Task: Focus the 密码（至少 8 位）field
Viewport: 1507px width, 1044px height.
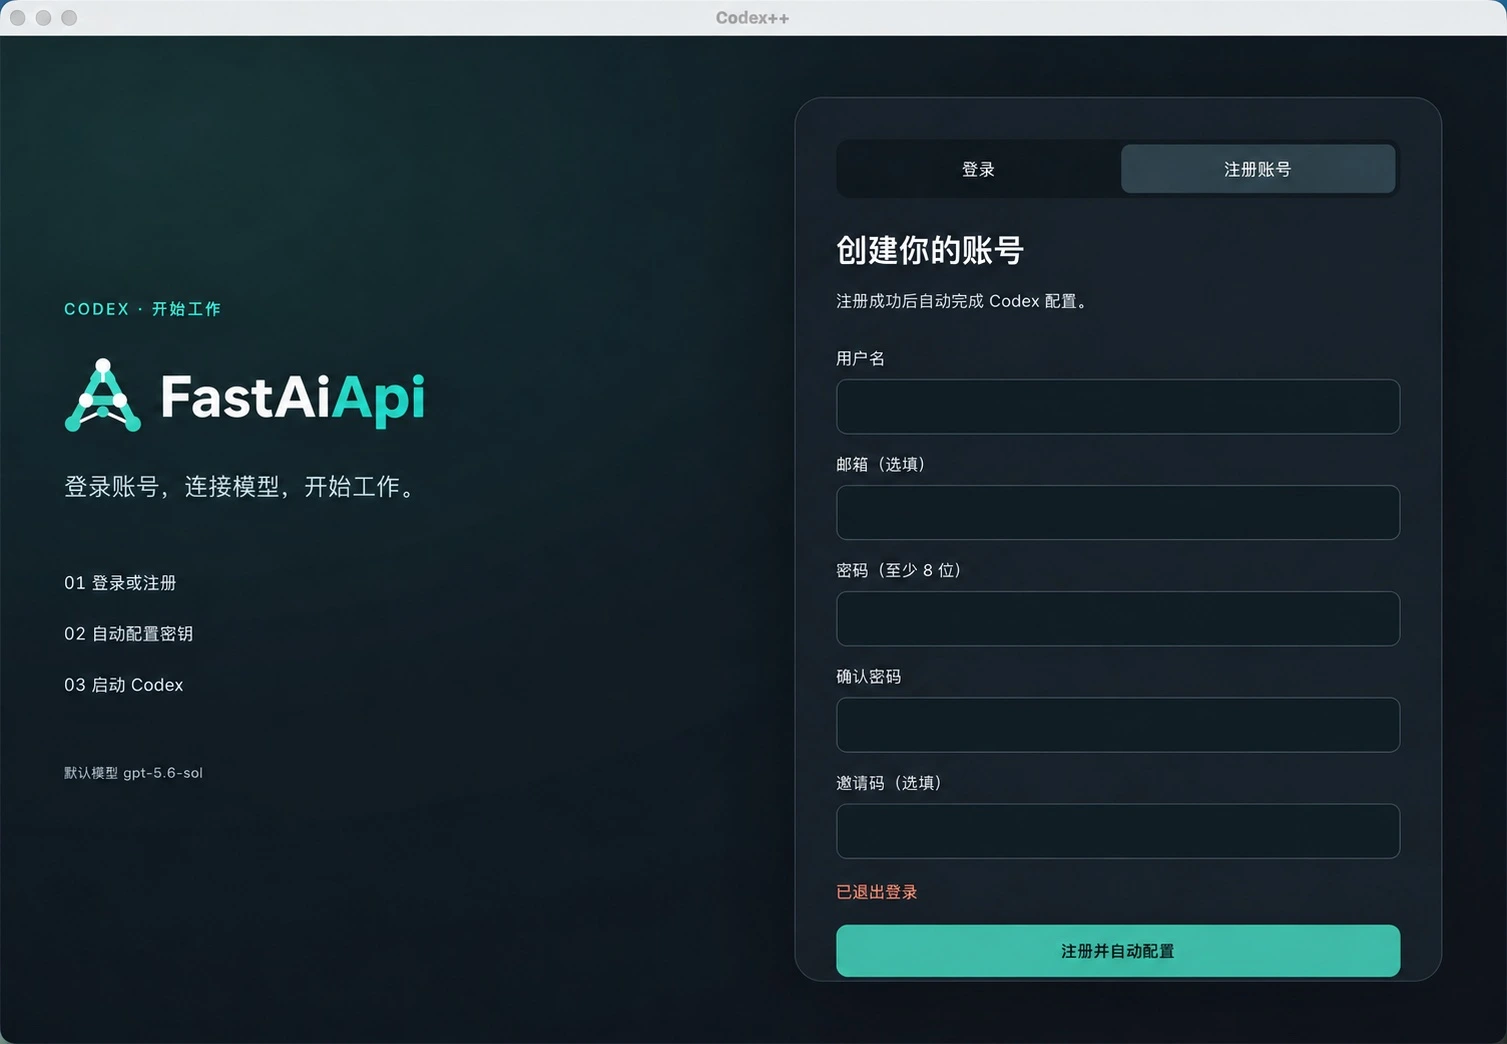Action: [1118, 618]
